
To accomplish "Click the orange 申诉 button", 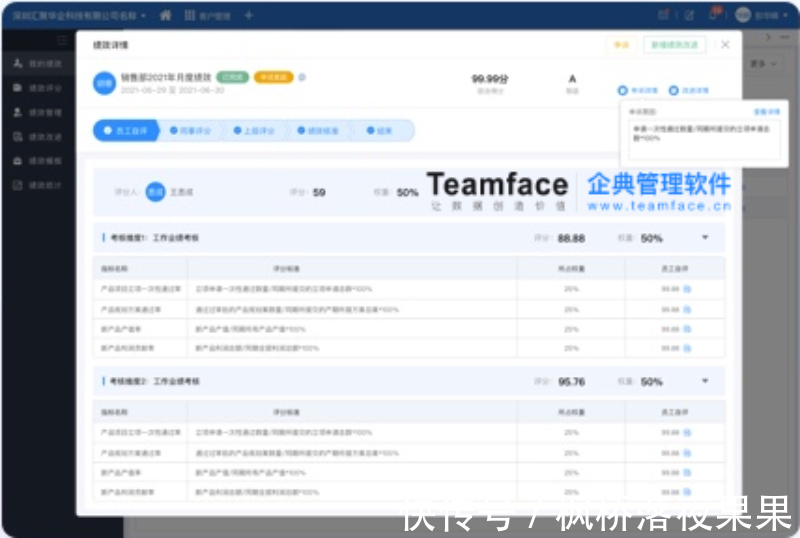I will pyautogui.click(x=621, y=45).
